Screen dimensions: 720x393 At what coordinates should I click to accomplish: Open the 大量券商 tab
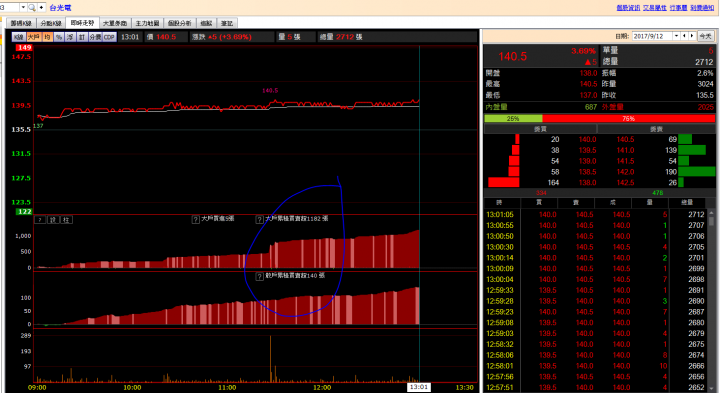[x=115, y=23]
